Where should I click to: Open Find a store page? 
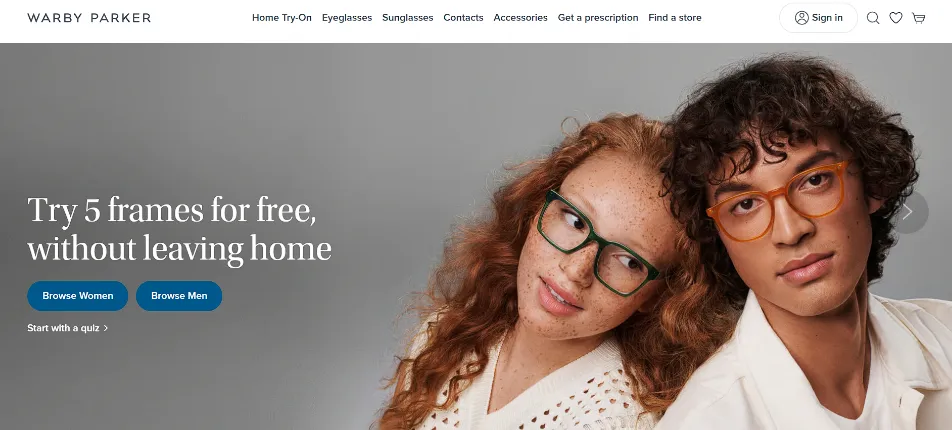pos(675,18)
